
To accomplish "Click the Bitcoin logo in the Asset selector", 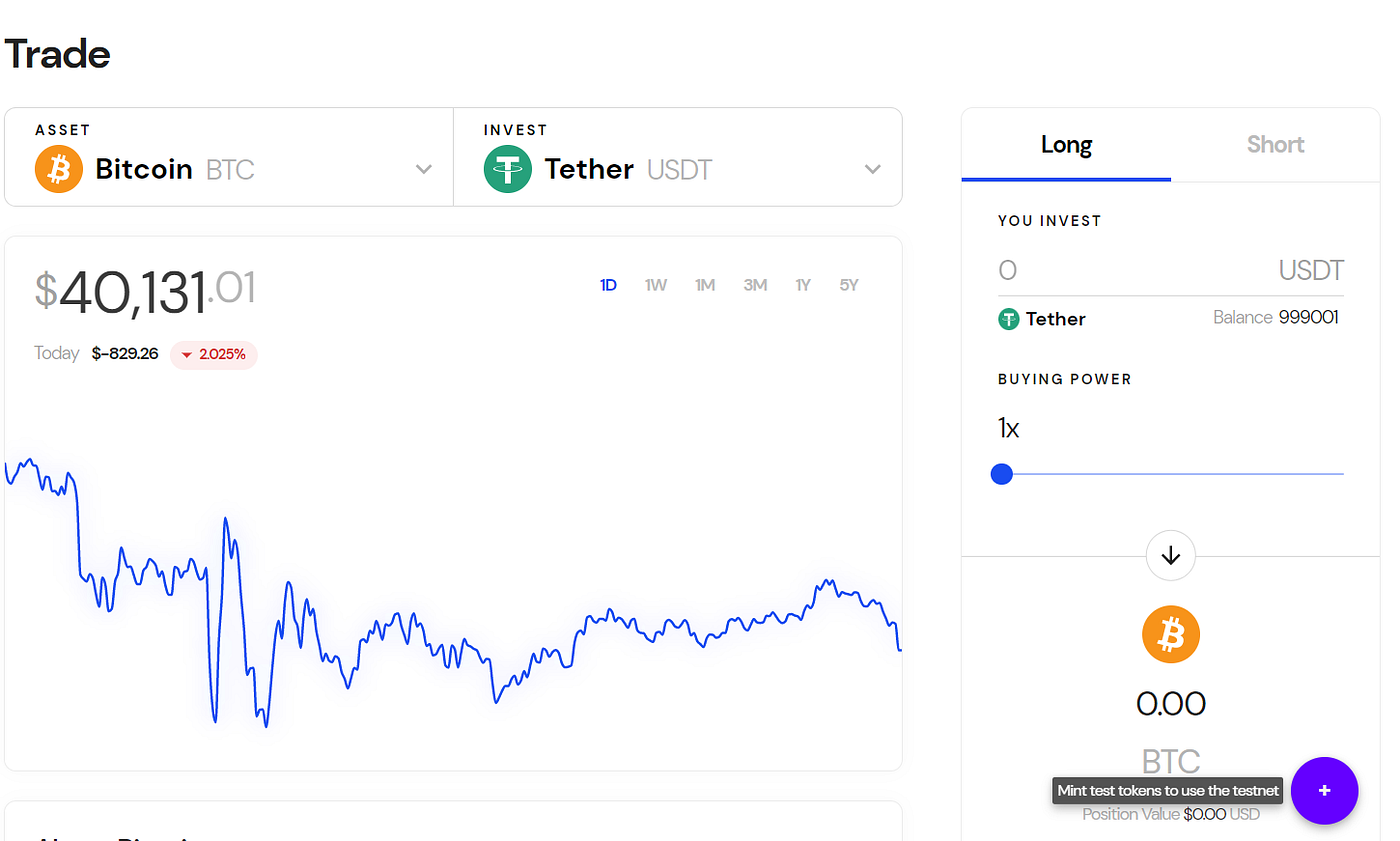I will tap(58, 169).
